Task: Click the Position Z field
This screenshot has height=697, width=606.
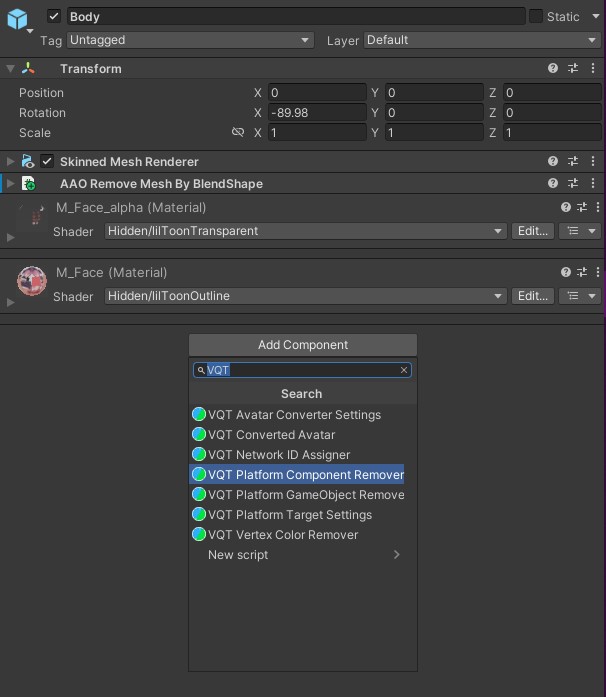Action: pos(552,92)
